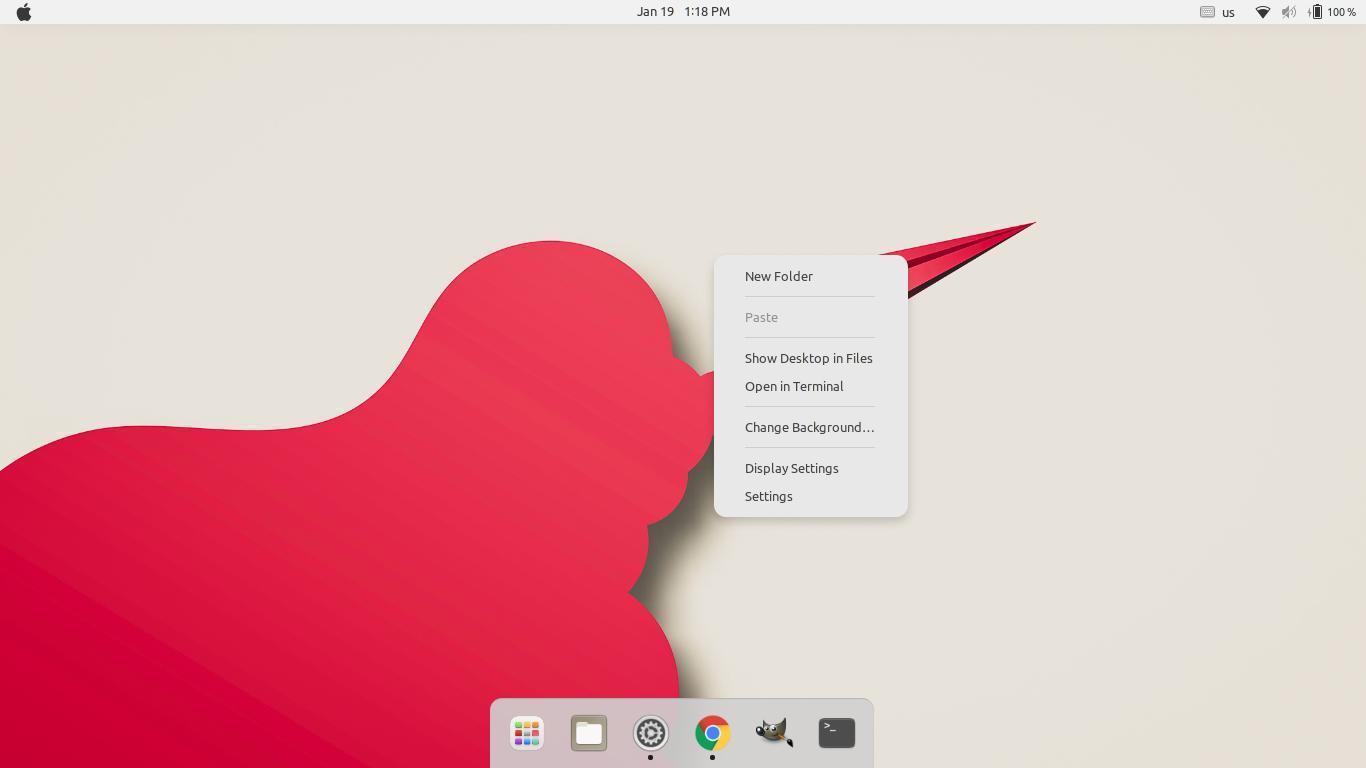
Task: Click the Apple logo in top bar
Action: coord(24,12)
